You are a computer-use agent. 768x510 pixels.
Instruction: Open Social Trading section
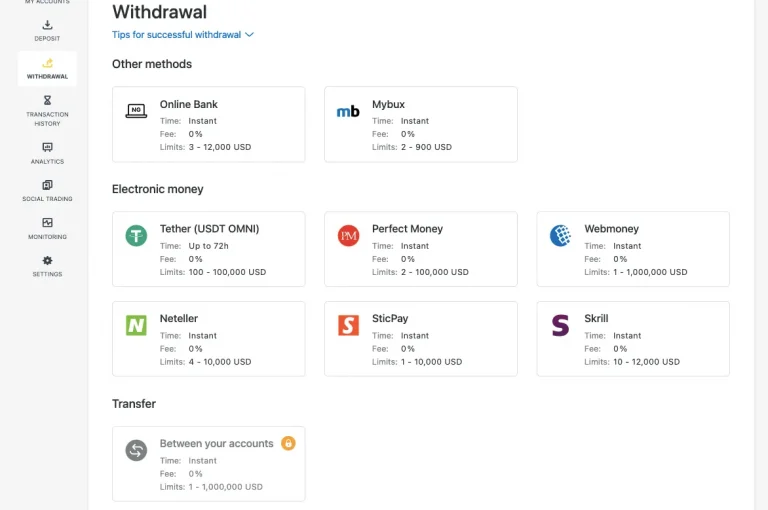[47, 190]
